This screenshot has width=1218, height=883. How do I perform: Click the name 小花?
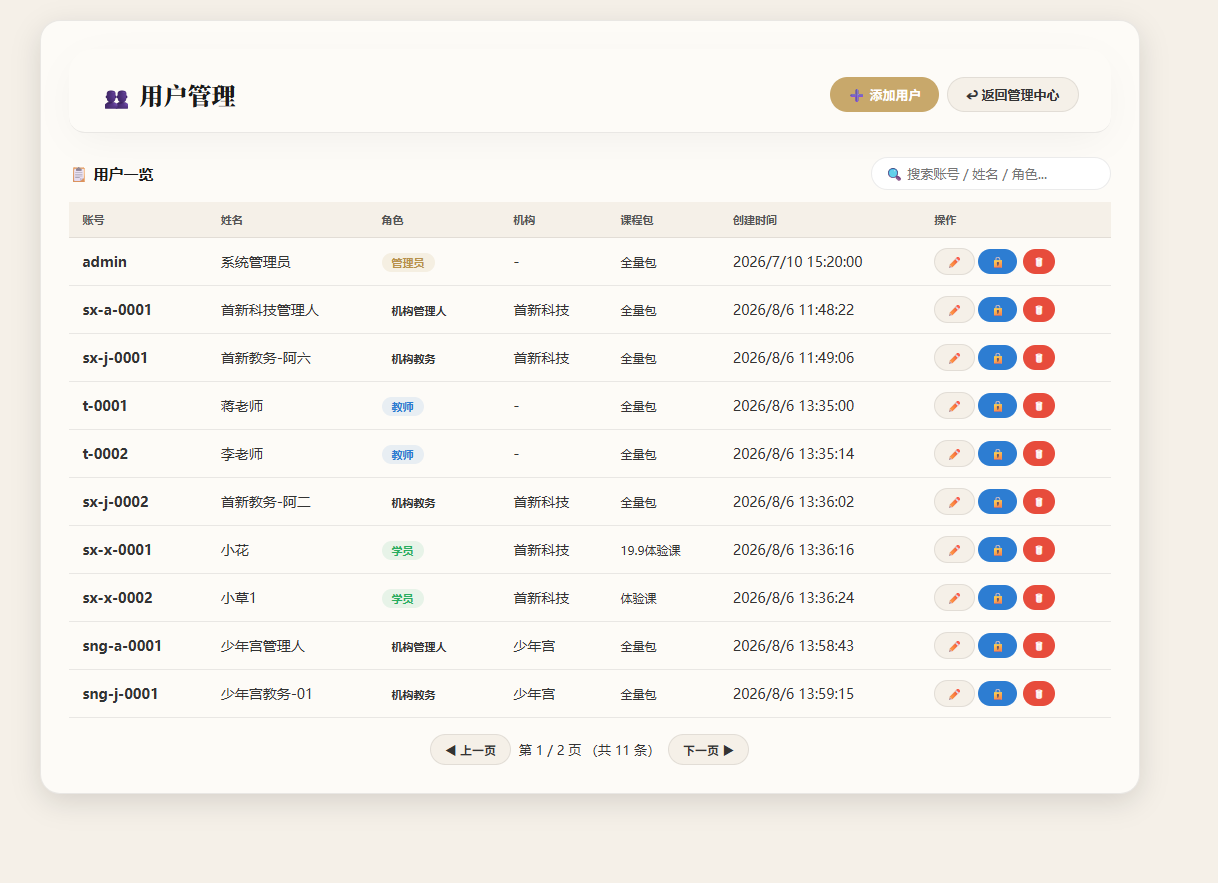point(235,550)
